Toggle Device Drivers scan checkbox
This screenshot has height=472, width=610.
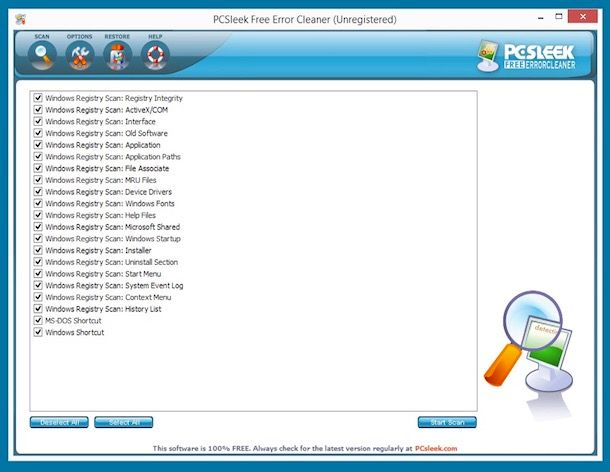pos(38,191)
